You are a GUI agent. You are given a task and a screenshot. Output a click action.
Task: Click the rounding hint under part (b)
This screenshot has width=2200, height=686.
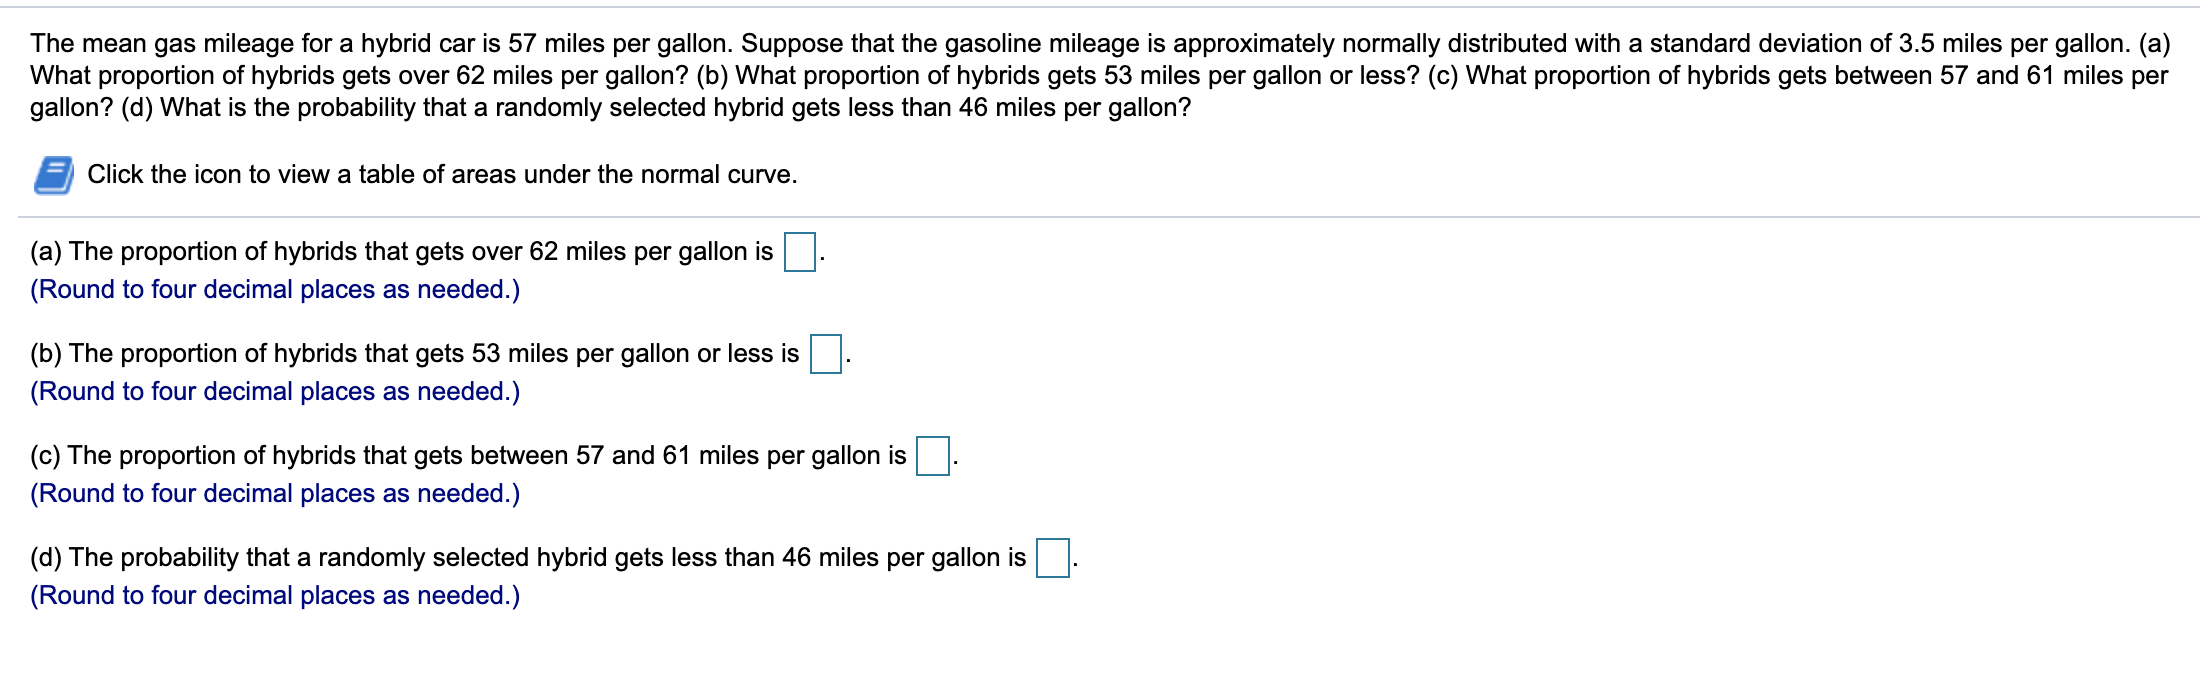(275, 392)
